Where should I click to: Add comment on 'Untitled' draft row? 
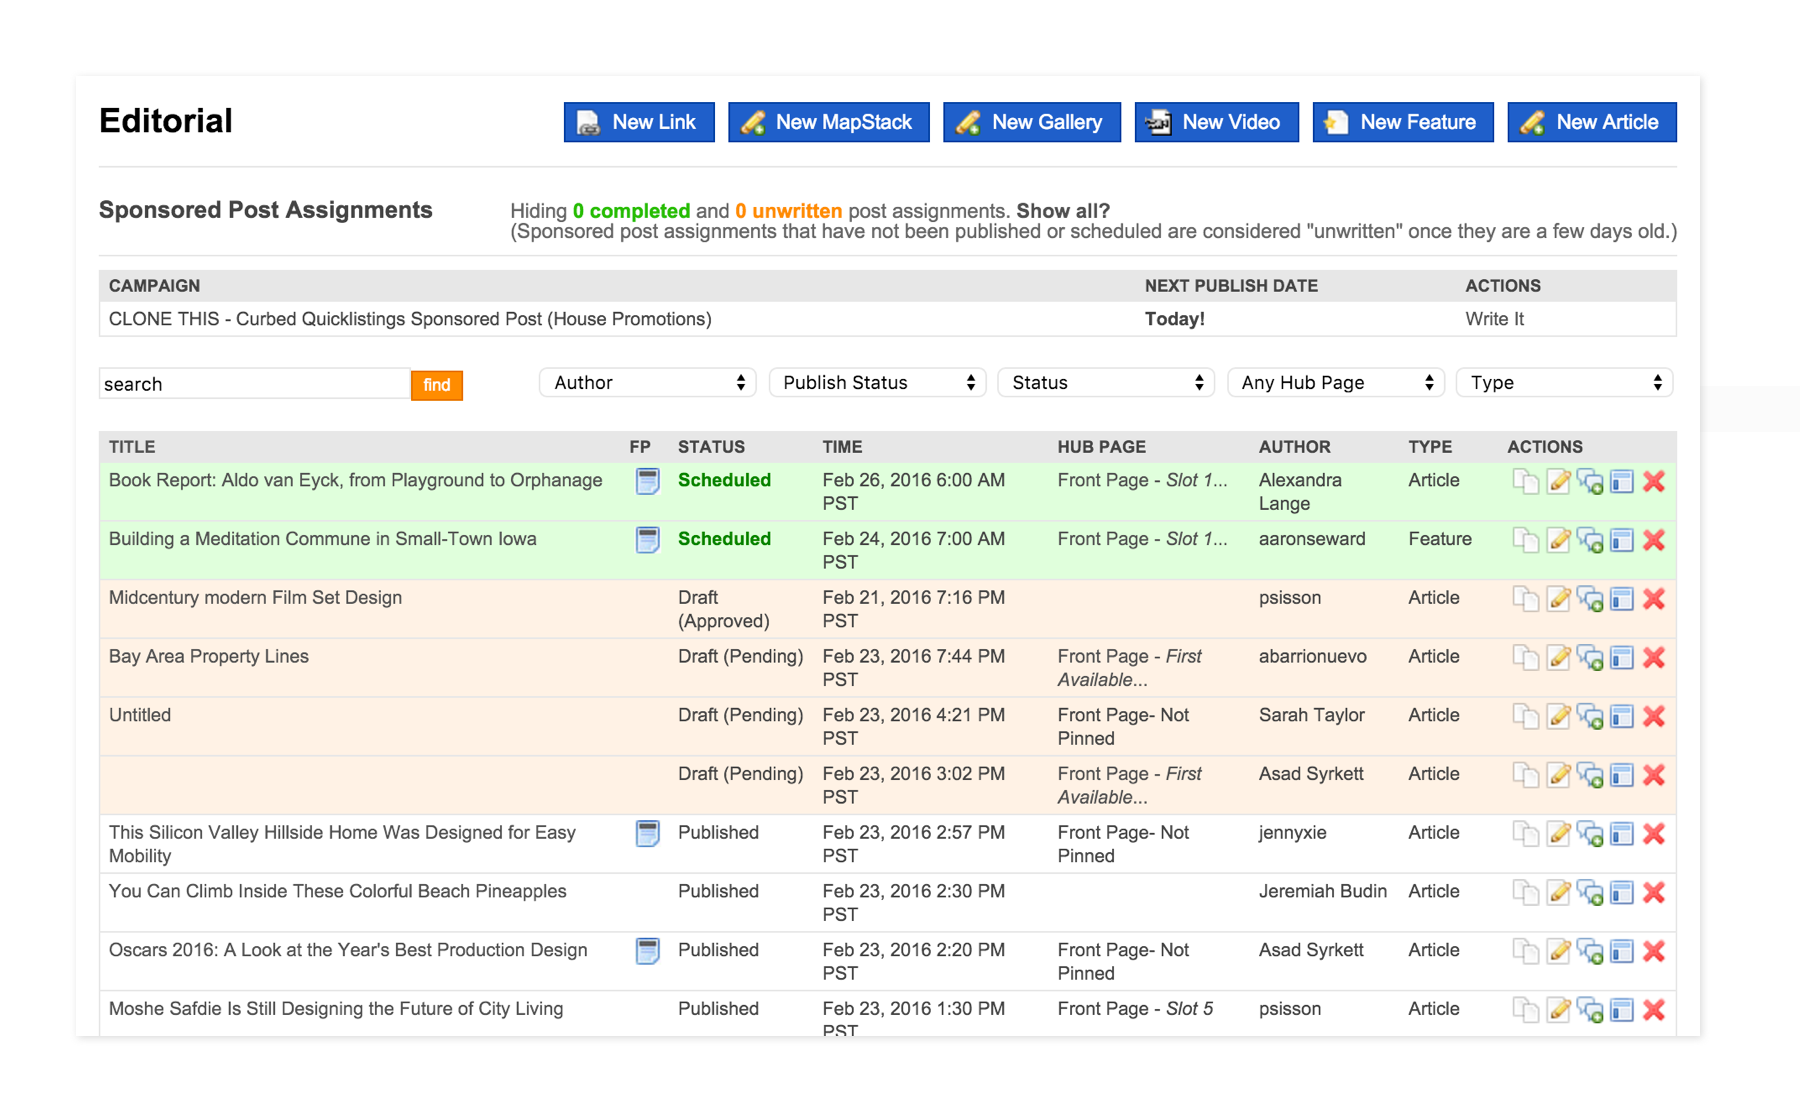point(1590,717)
